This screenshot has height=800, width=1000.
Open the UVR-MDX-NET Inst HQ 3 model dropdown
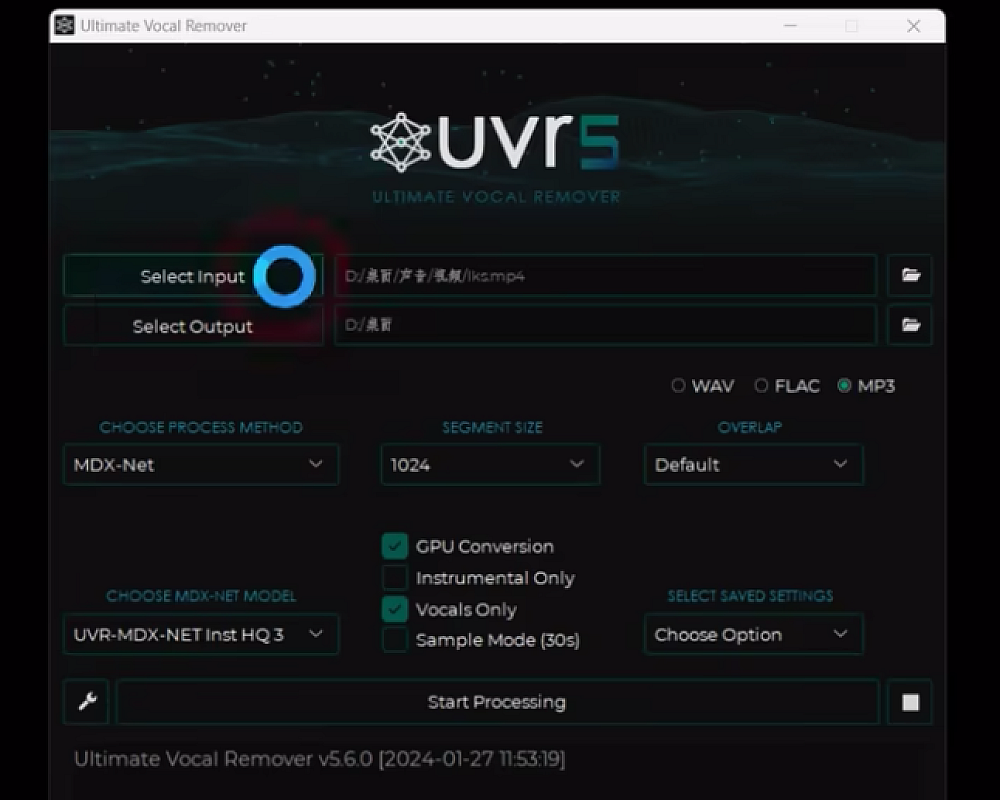201,635
